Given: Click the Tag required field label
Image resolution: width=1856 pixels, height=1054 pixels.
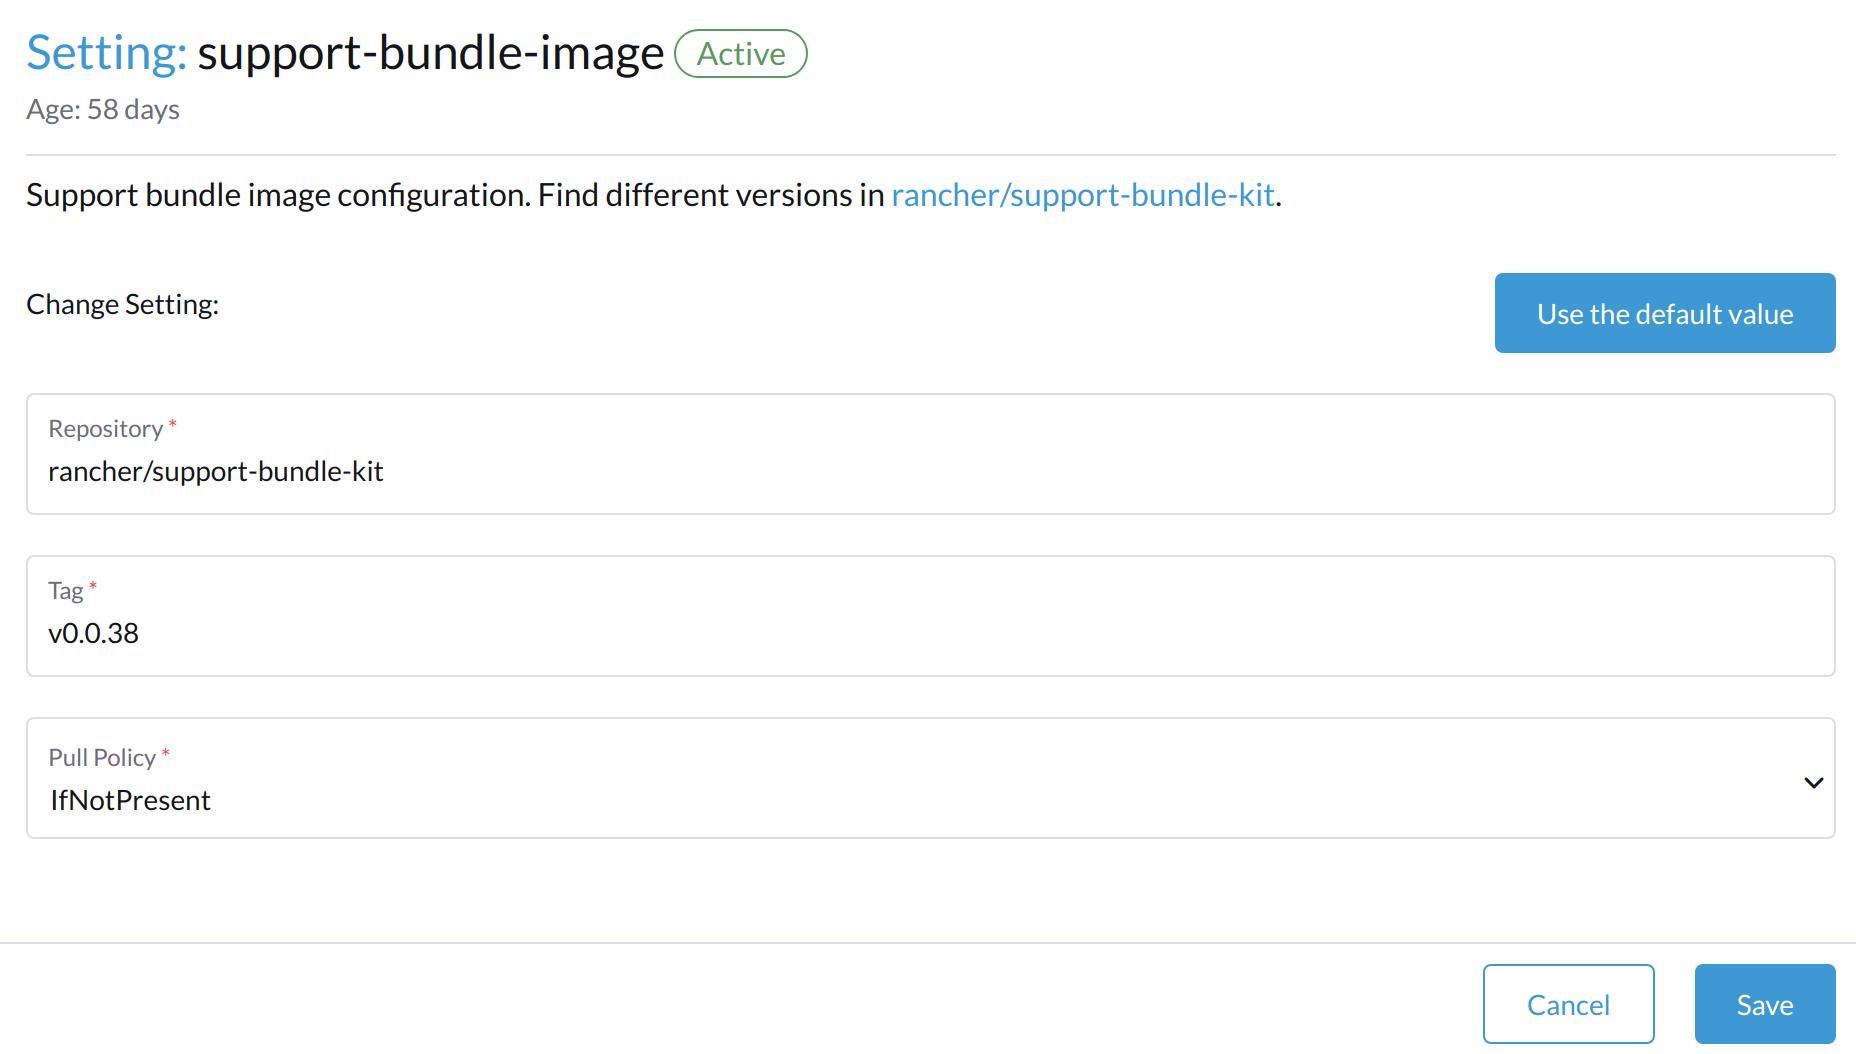Looking at the screenshot, I should tap(67, 590).
